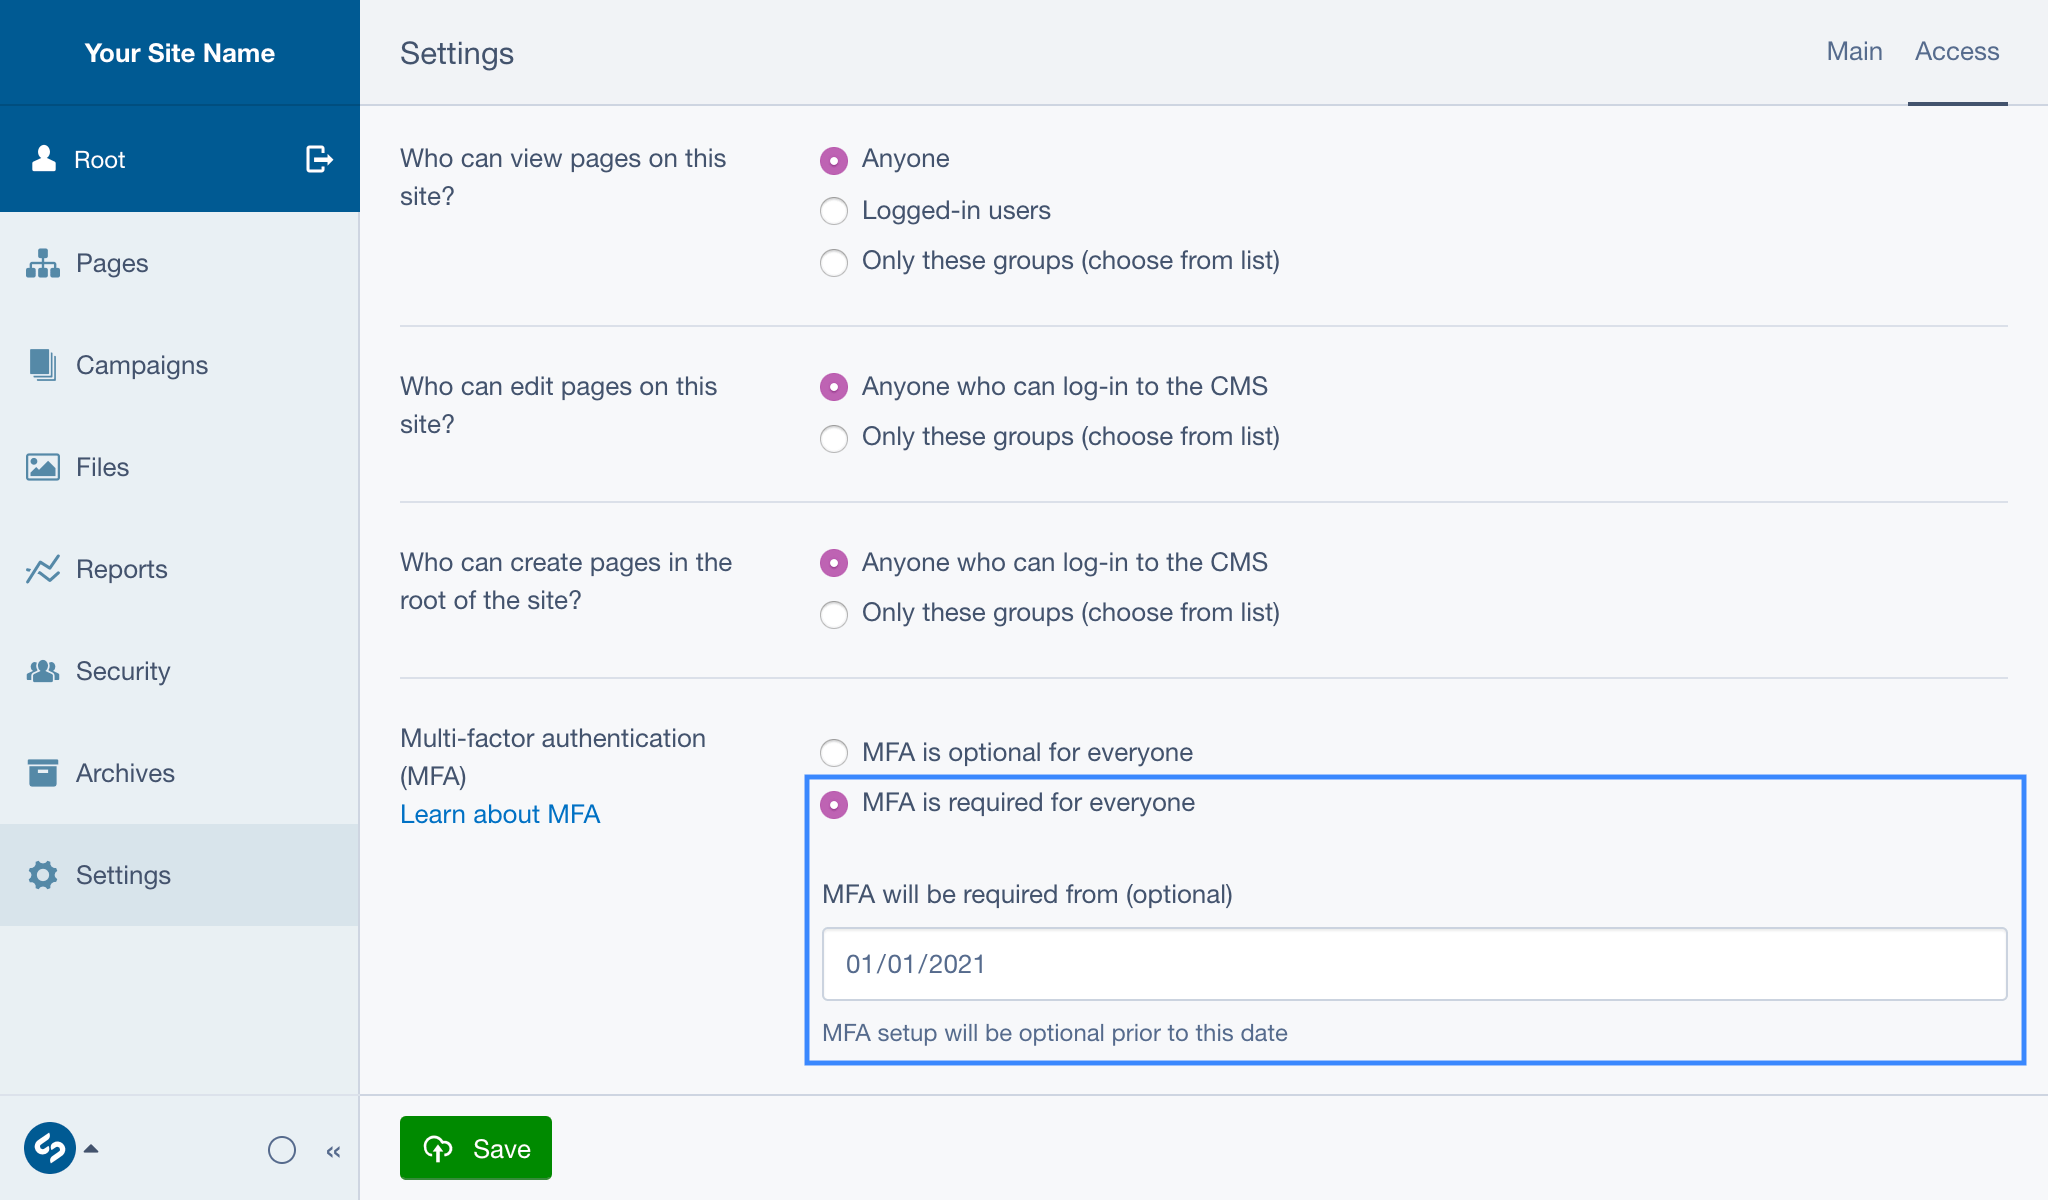This screenshot has height=1200, width=2048.
Task: Click the log-out icon next to Root
Action: (317, 158)
